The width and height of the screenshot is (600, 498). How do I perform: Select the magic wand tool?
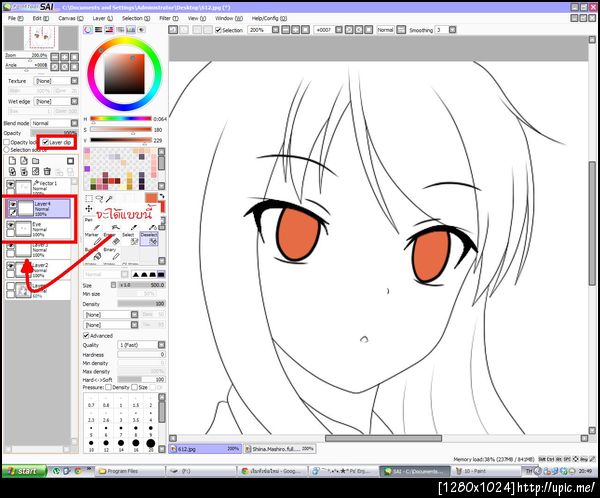tap(109, 199)
